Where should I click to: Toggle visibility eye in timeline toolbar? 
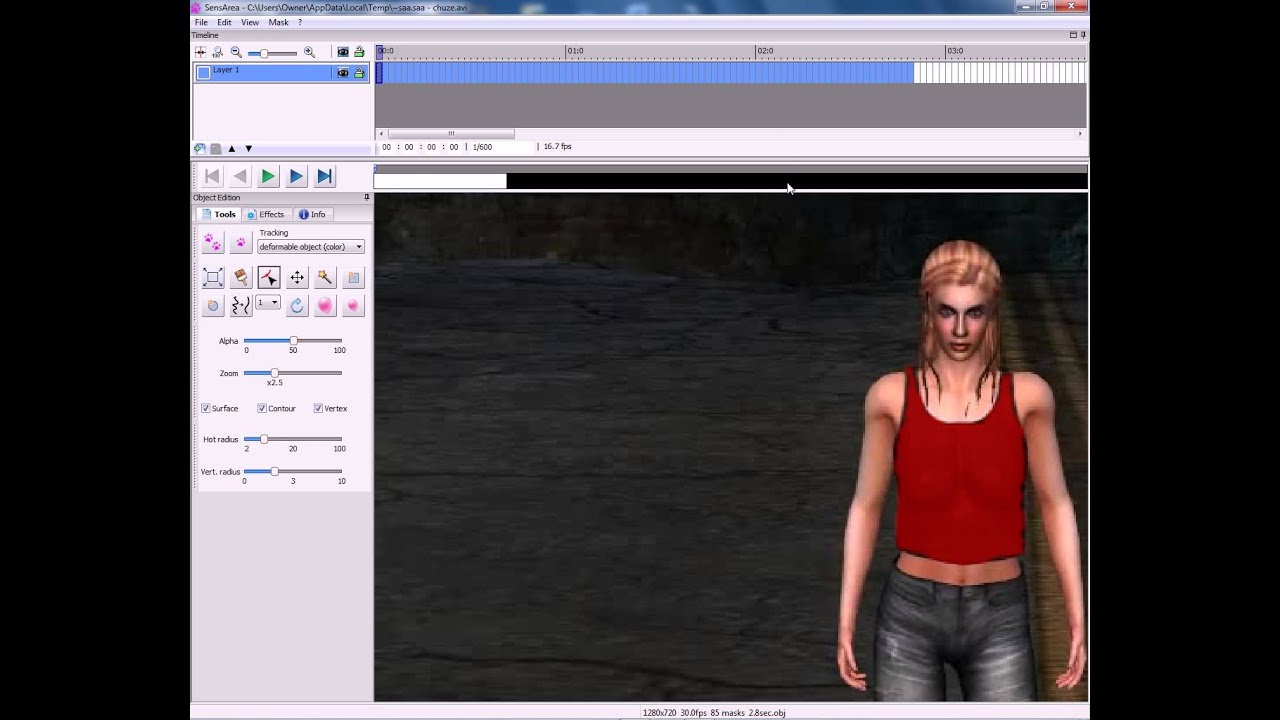tap(343, 52)
